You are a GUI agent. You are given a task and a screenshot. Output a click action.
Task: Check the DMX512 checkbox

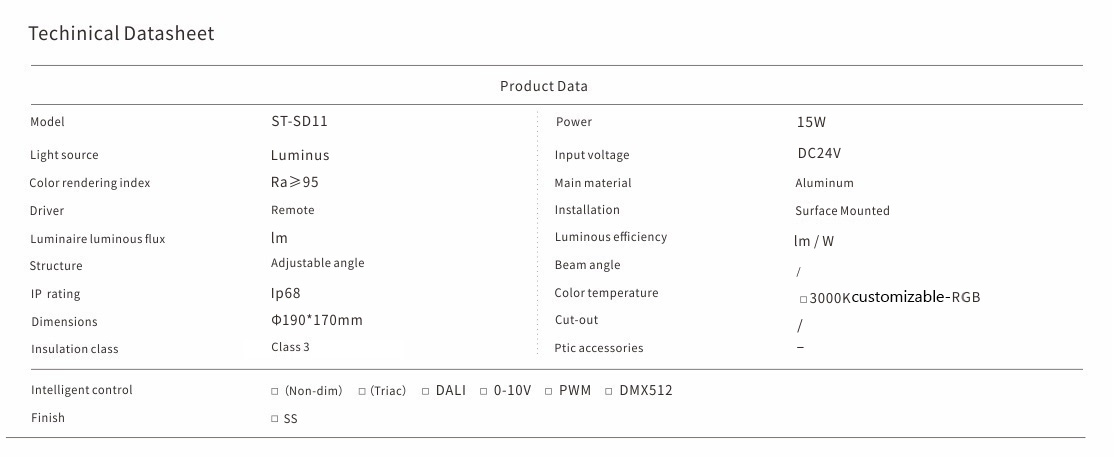click(x=609, y=391)
